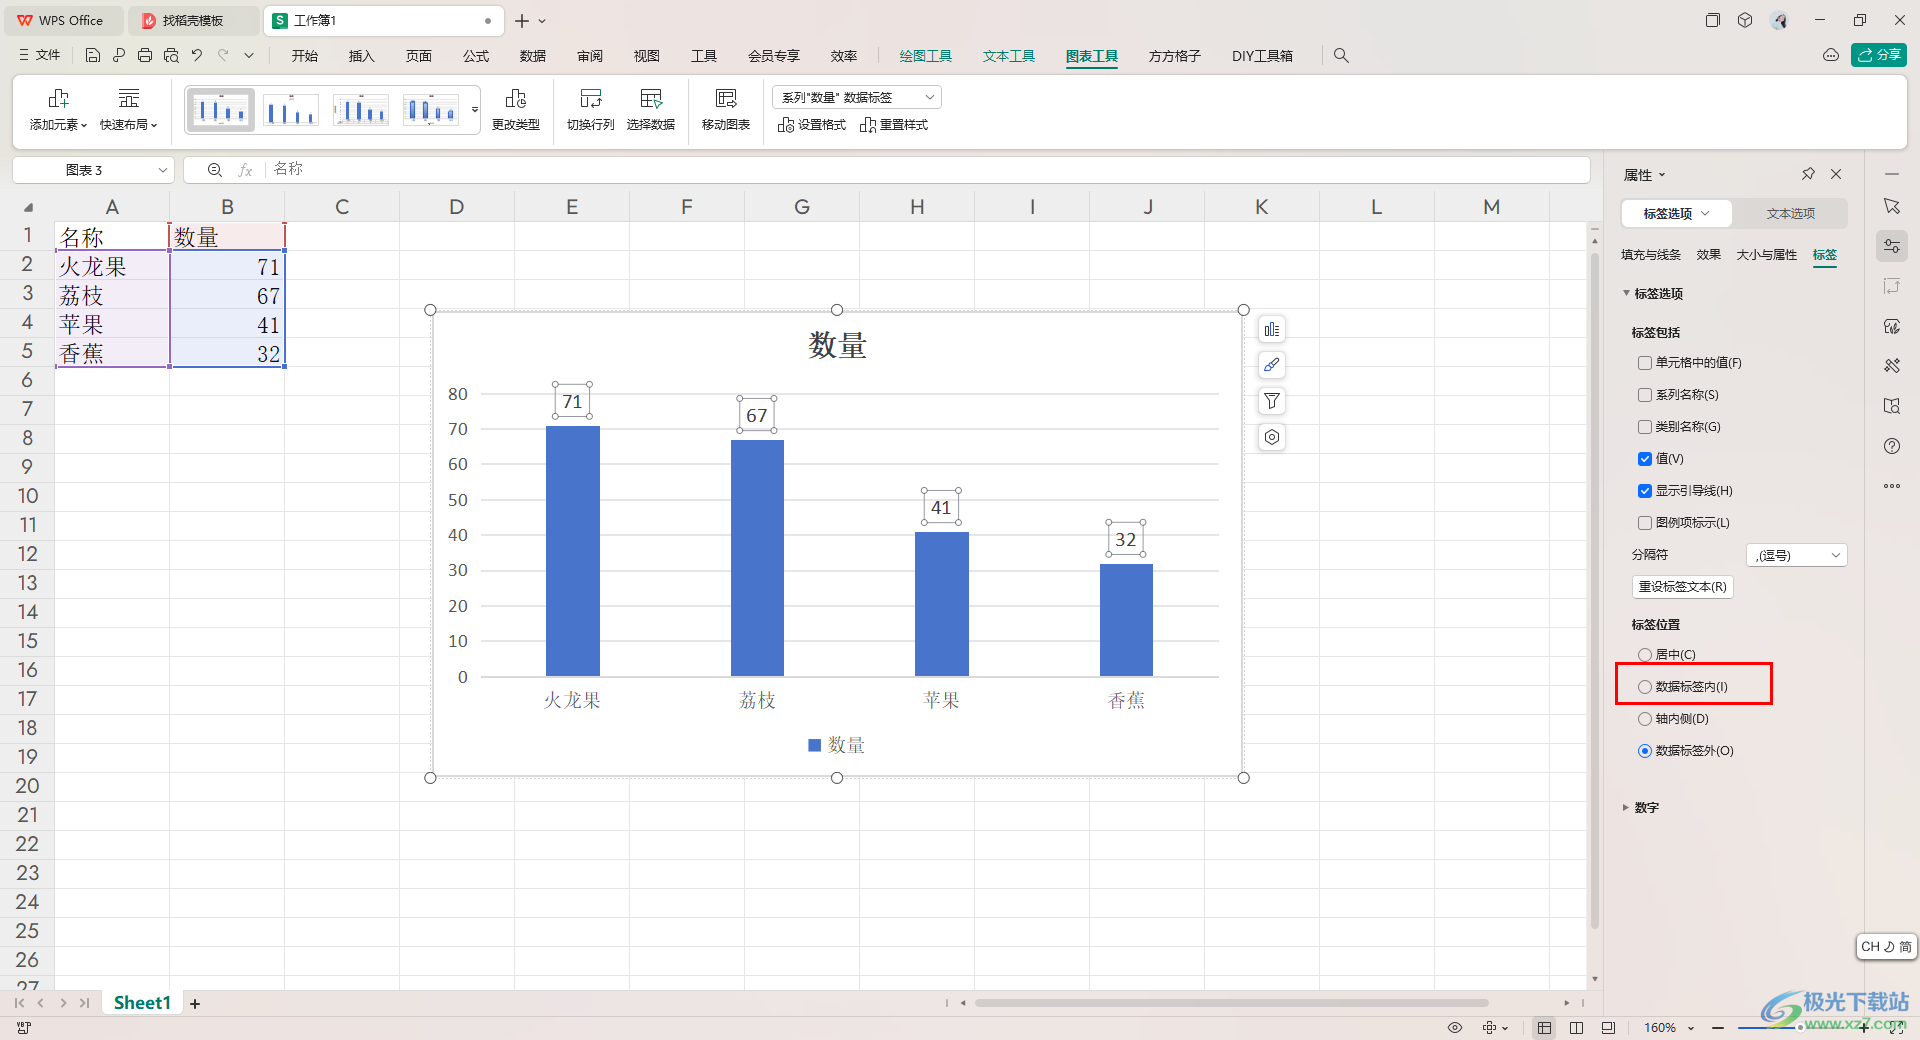Pin the Properties panel
The image size is (1920, 1040).
click(x=1808, y=174)
